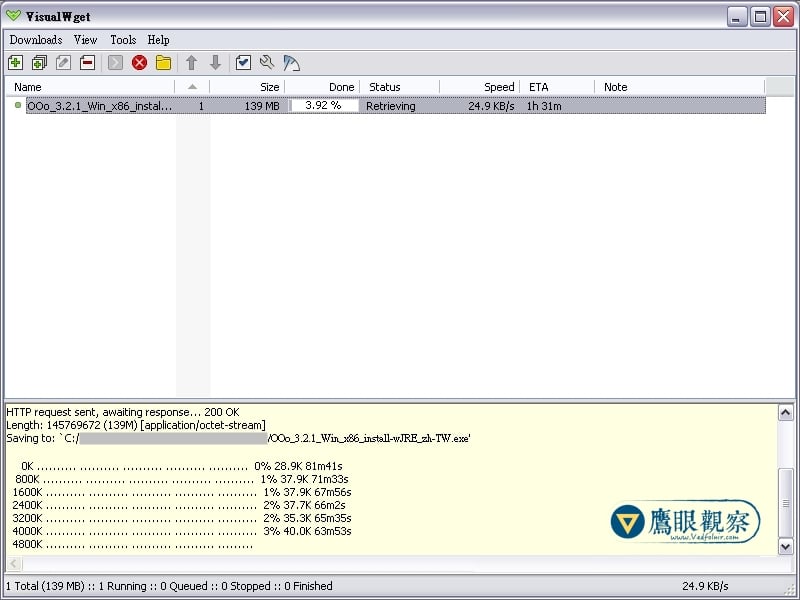Sort by the ETA column header
The image size is (800, 600).
click(557, 87)
